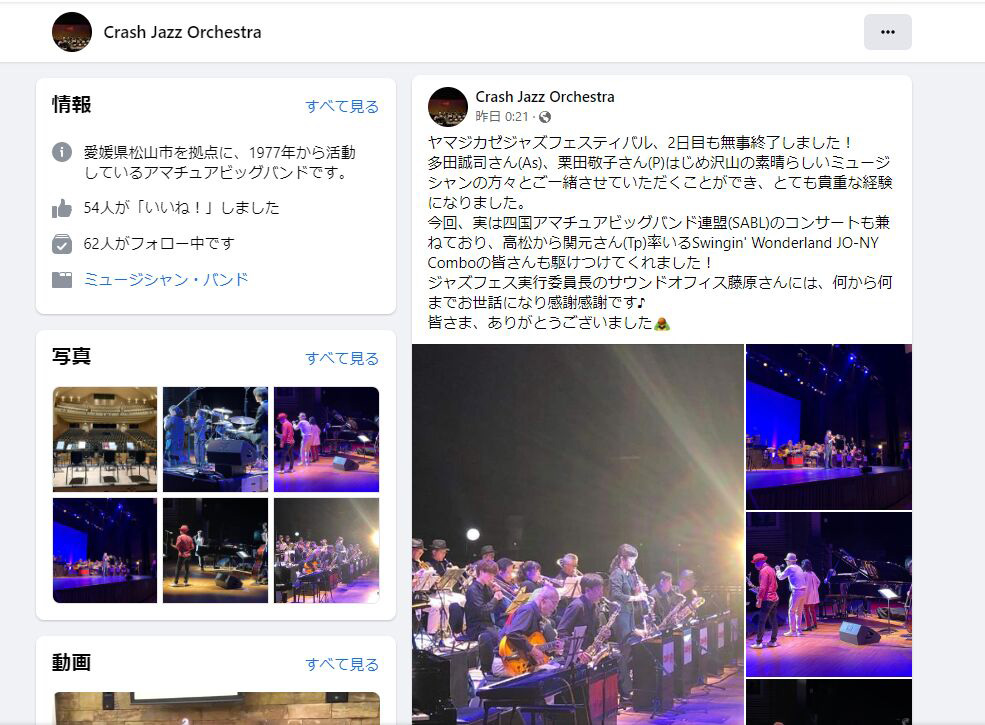Viewport: 985px width, 725px height.
Task: Open the video preview under 動画
Action: (217, 709)
